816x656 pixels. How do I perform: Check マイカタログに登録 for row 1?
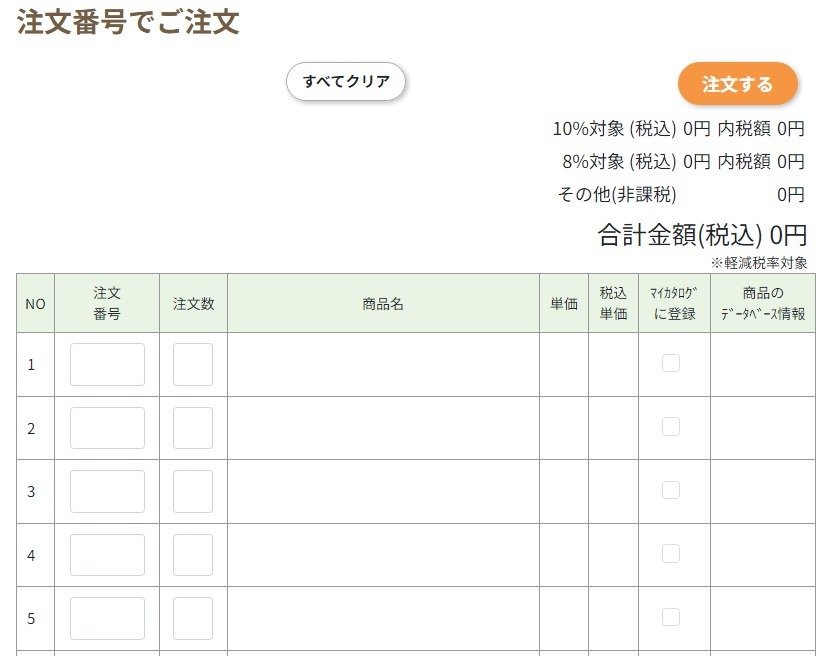[x=671, y=363]
